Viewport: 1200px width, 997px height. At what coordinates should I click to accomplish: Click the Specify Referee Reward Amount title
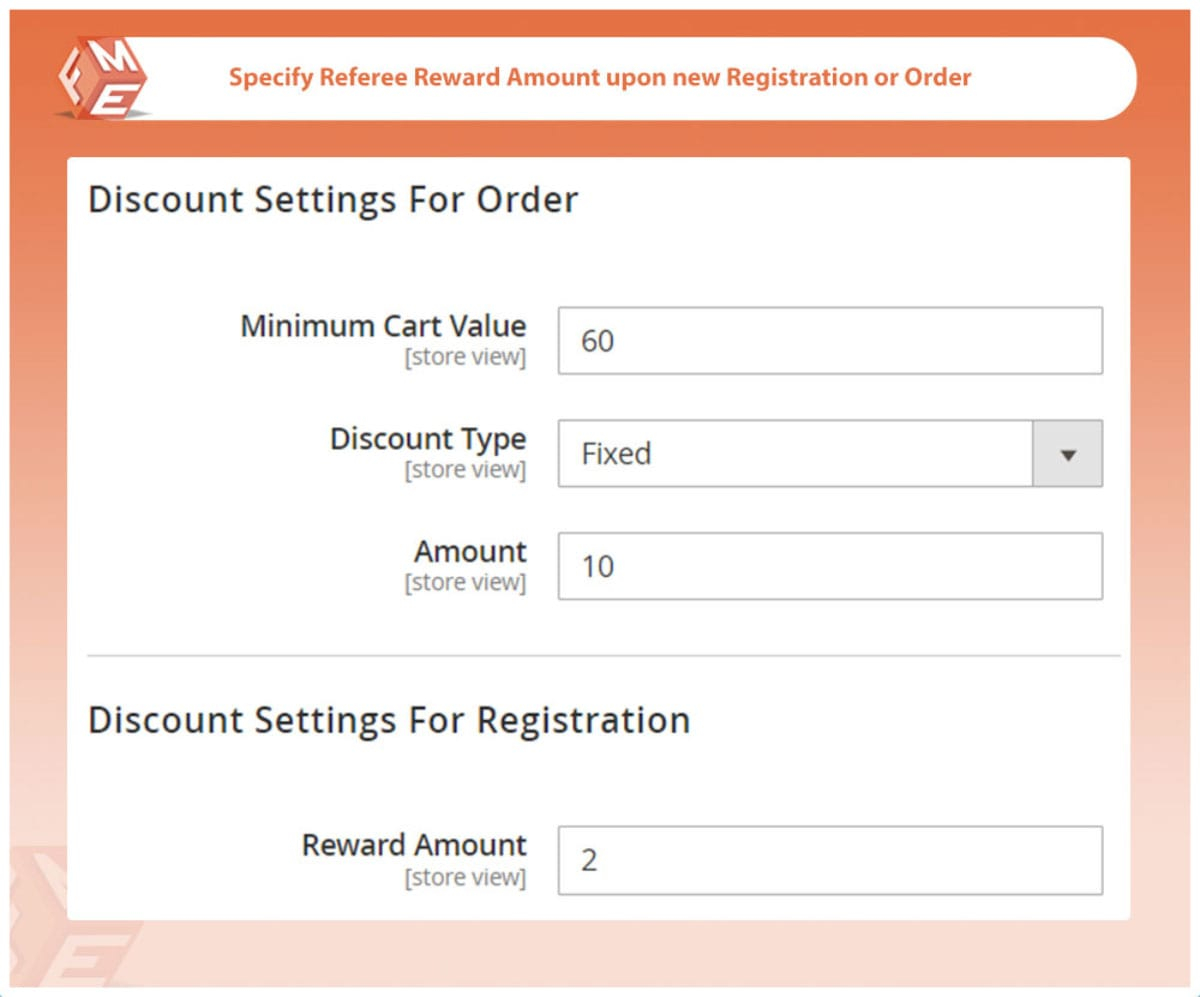coord(600,78)
